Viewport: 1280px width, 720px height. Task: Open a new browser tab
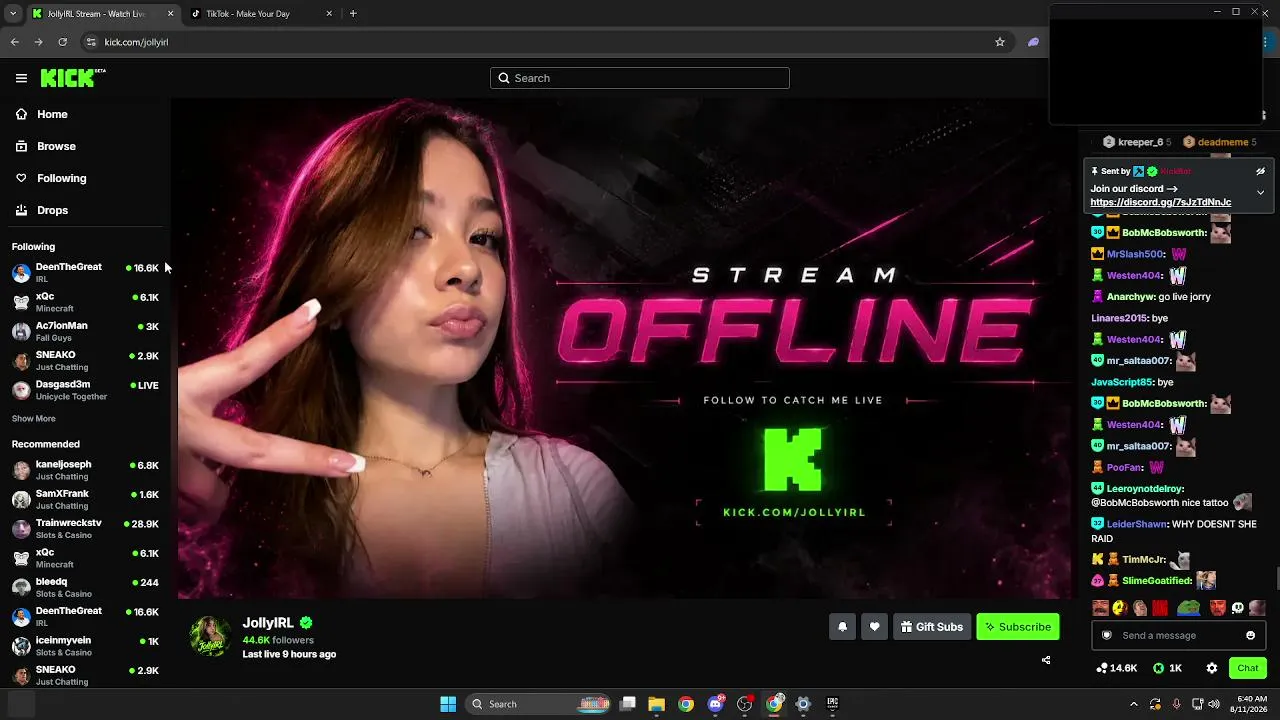(353, 13)
